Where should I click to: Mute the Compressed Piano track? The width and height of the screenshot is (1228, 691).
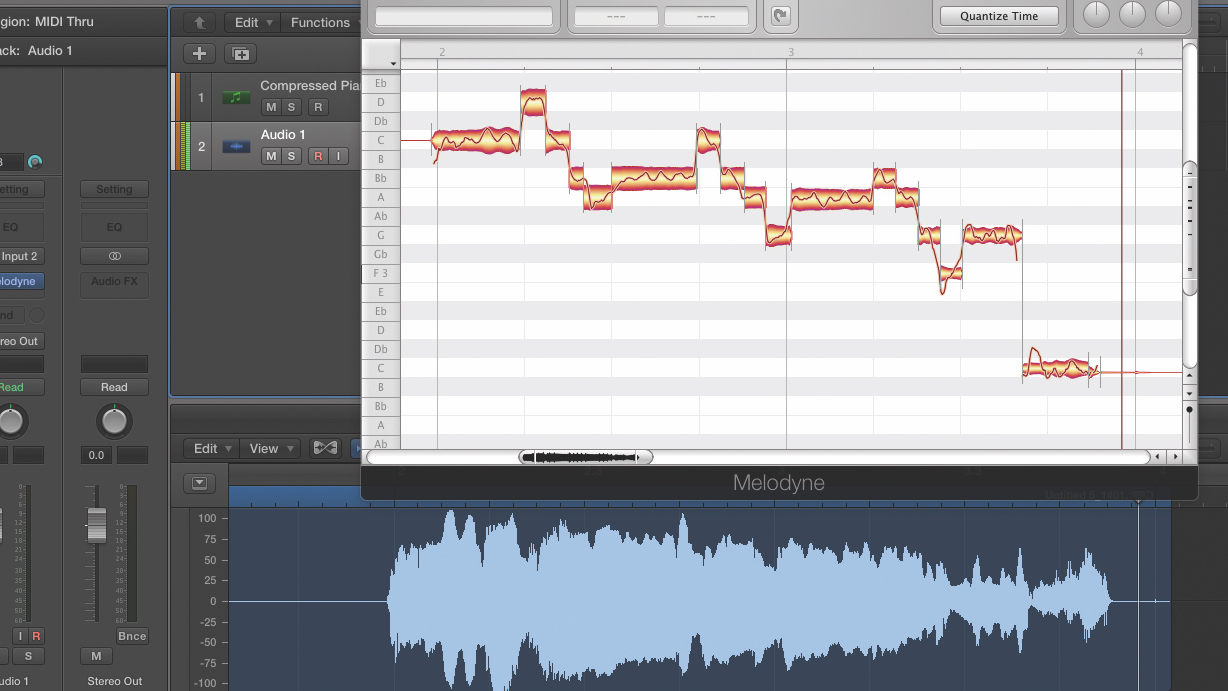click(271, 107)
